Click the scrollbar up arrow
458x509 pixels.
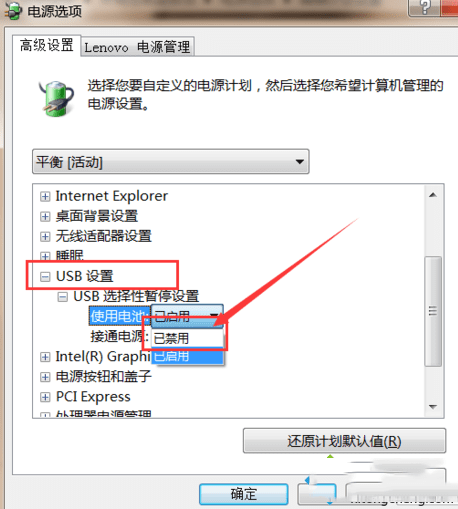point(433,195)
